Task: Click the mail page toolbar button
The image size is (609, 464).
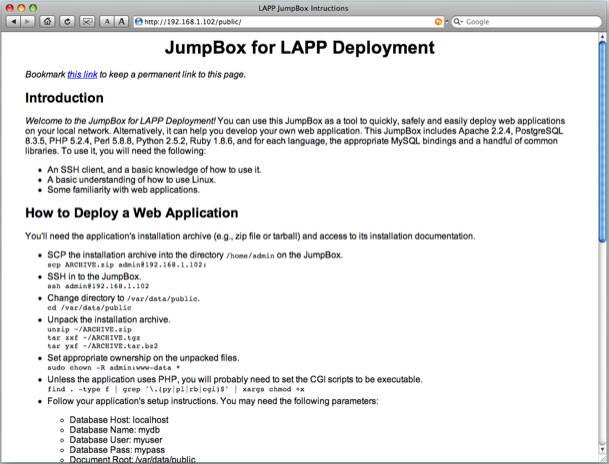Action: (x=87, y=21)
